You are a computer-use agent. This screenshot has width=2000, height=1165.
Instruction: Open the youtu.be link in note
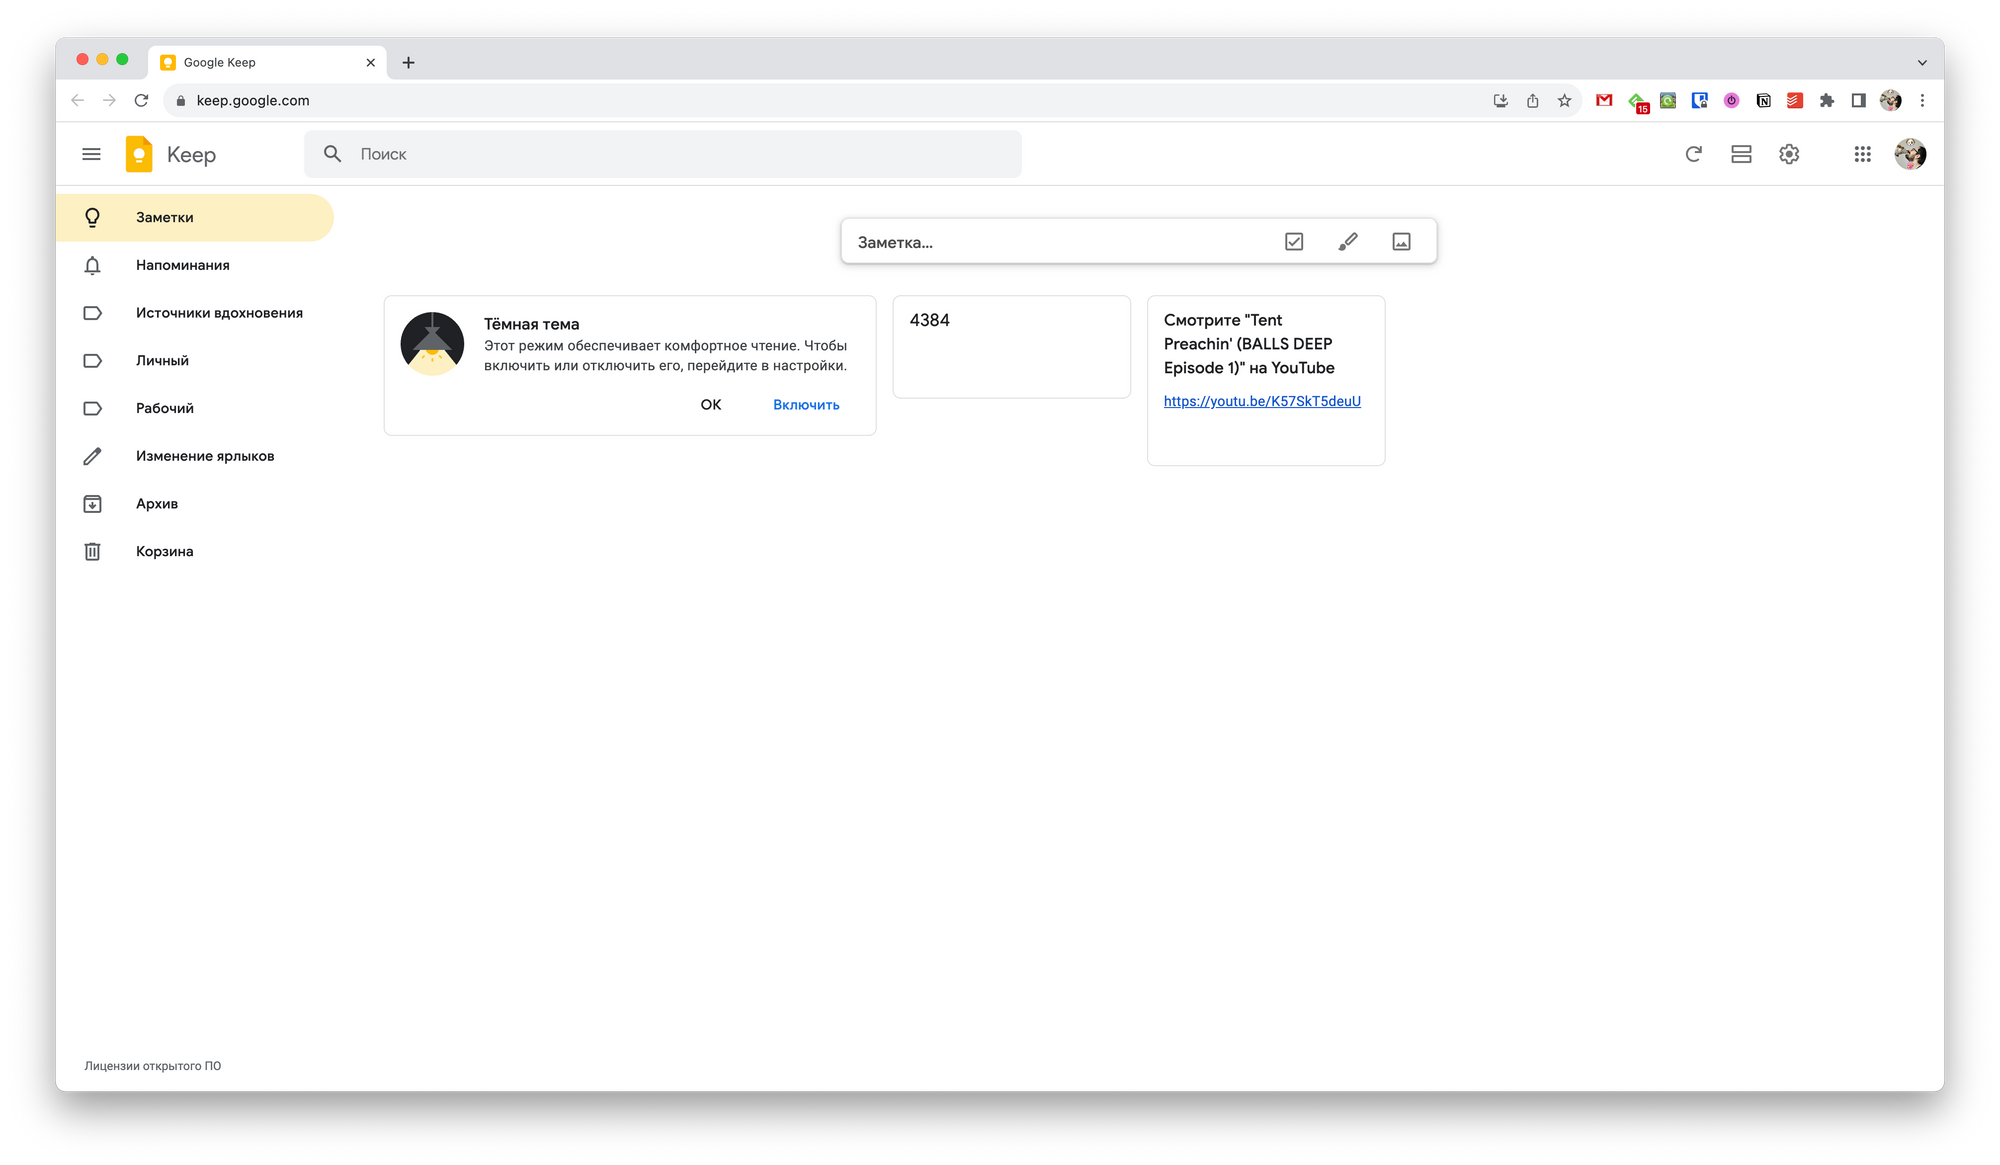click(x=1262, y=401)
